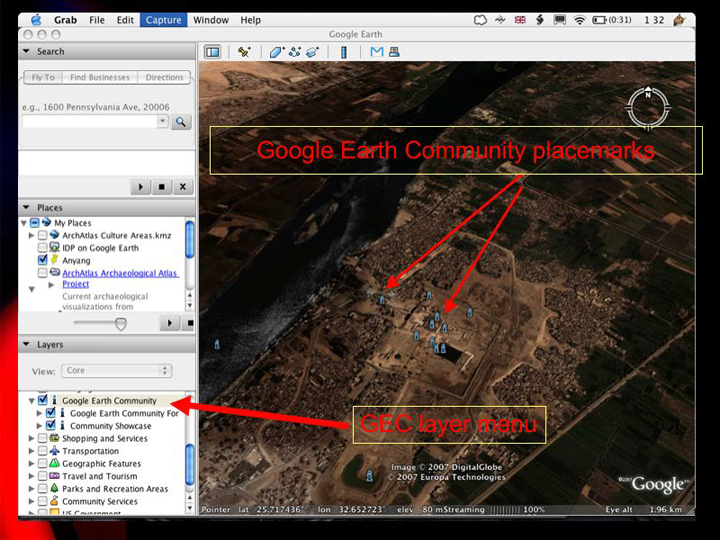
Task: Clear search results with the X button
Action: [x=183, y=187]
